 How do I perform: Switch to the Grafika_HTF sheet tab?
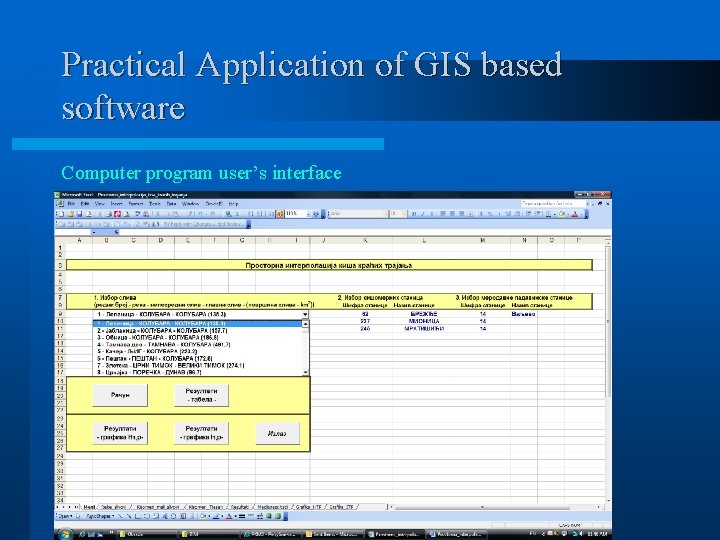click(309, 507)
